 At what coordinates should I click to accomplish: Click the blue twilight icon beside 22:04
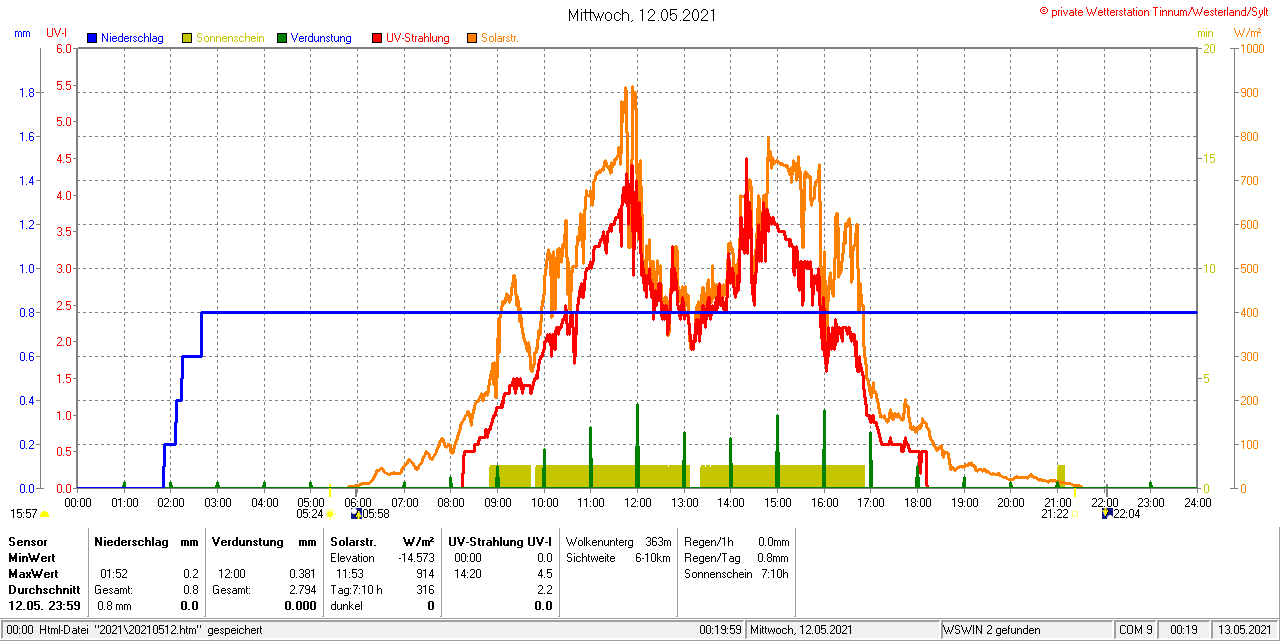1107,514
